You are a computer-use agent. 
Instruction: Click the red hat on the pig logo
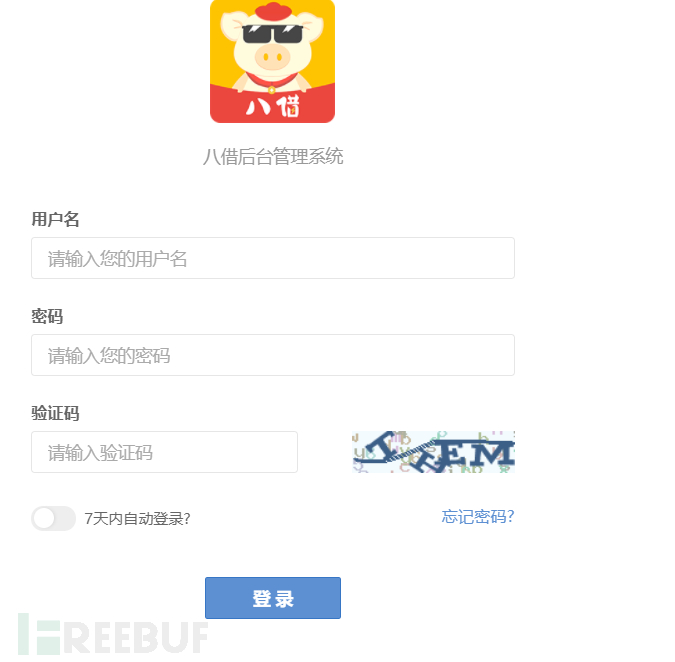[x=273, y=12]
